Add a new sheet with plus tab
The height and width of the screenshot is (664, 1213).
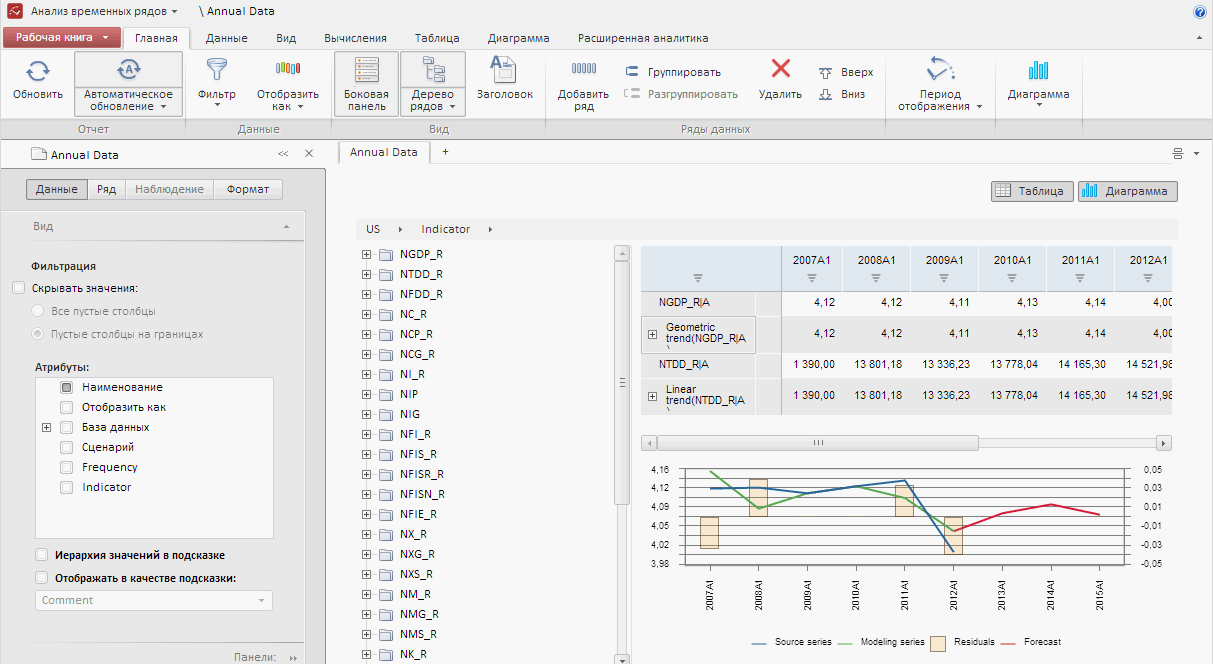tap(445, 152)
